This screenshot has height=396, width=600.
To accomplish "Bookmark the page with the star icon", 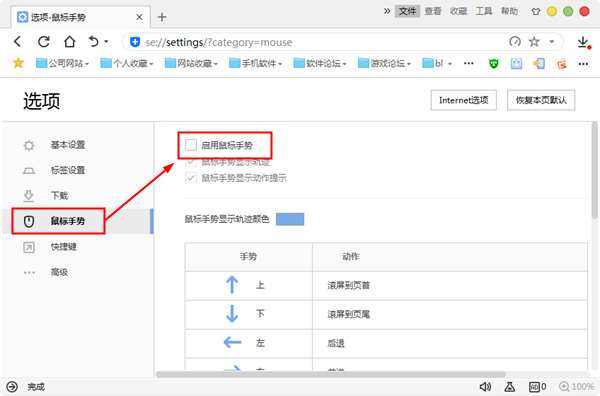I will (534, 41).
